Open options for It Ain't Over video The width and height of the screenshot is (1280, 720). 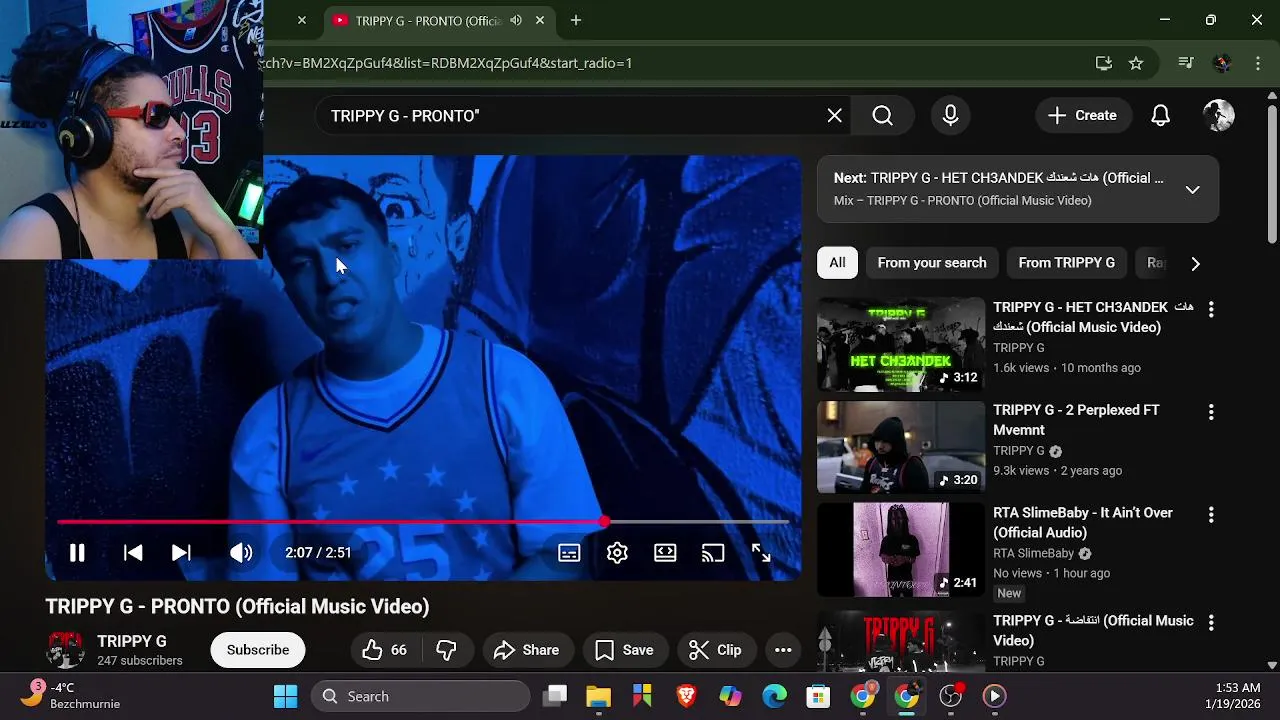(x=1211, y=515)
